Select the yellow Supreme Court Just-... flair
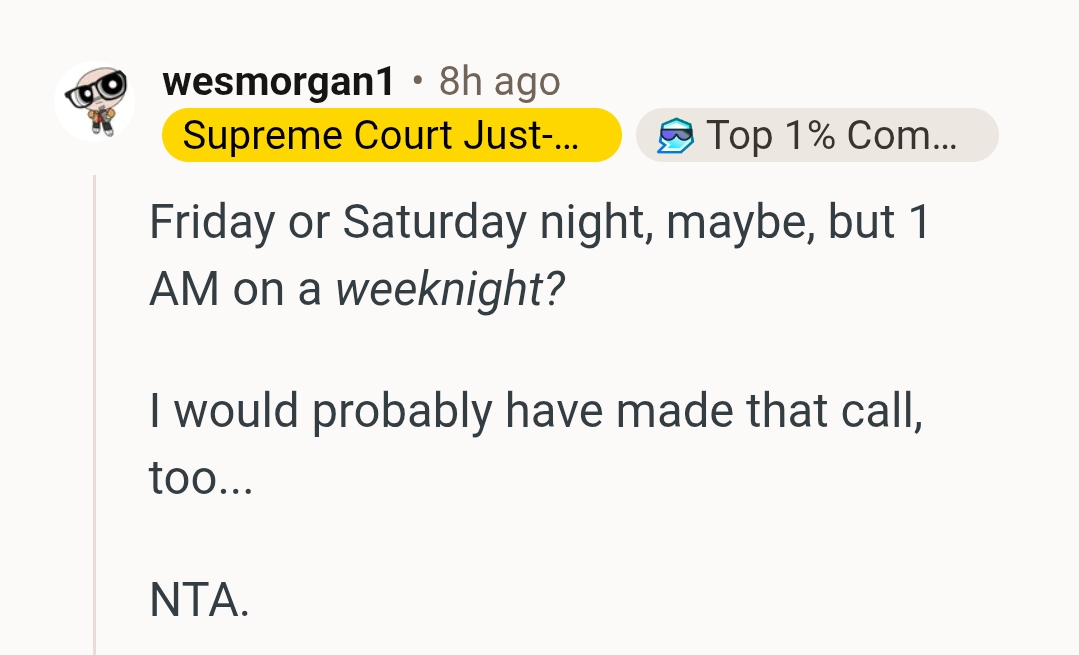Viewport: 1079px width, 655px height. tap(391, 135)
